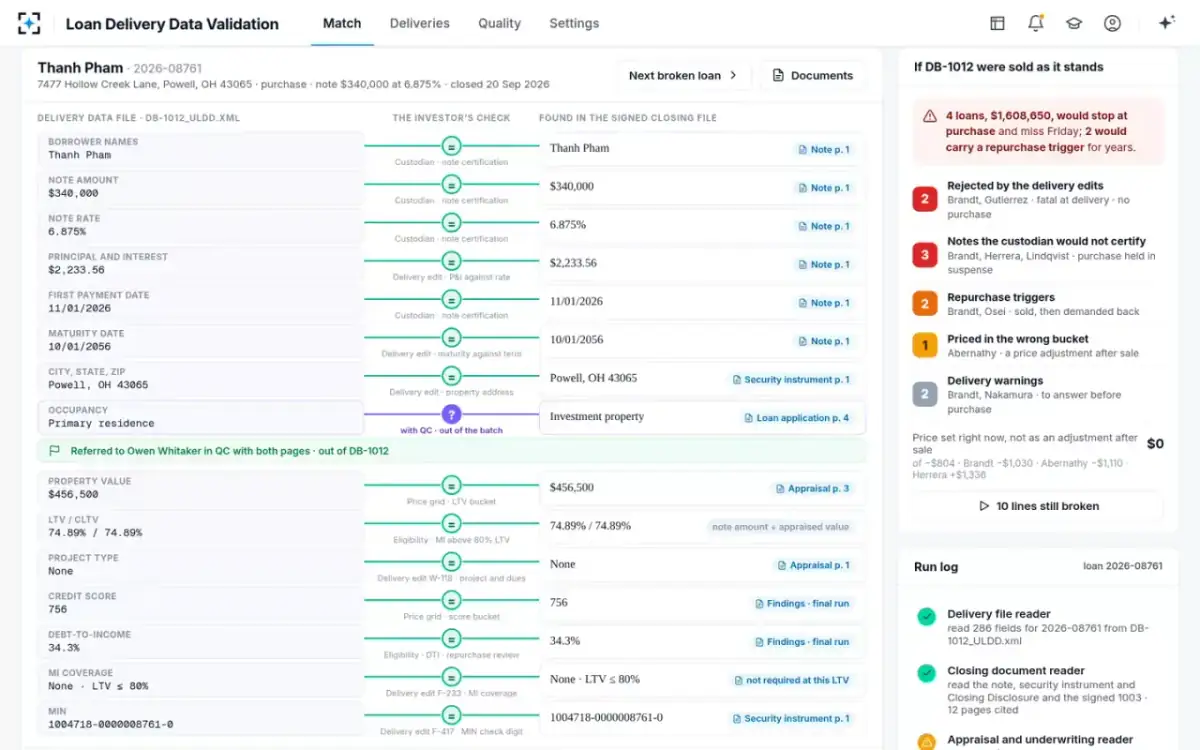The image size is (1200, 750).
Task: Click the Occupancy 'Primary residence' field
Action: (x=200, y=416)
